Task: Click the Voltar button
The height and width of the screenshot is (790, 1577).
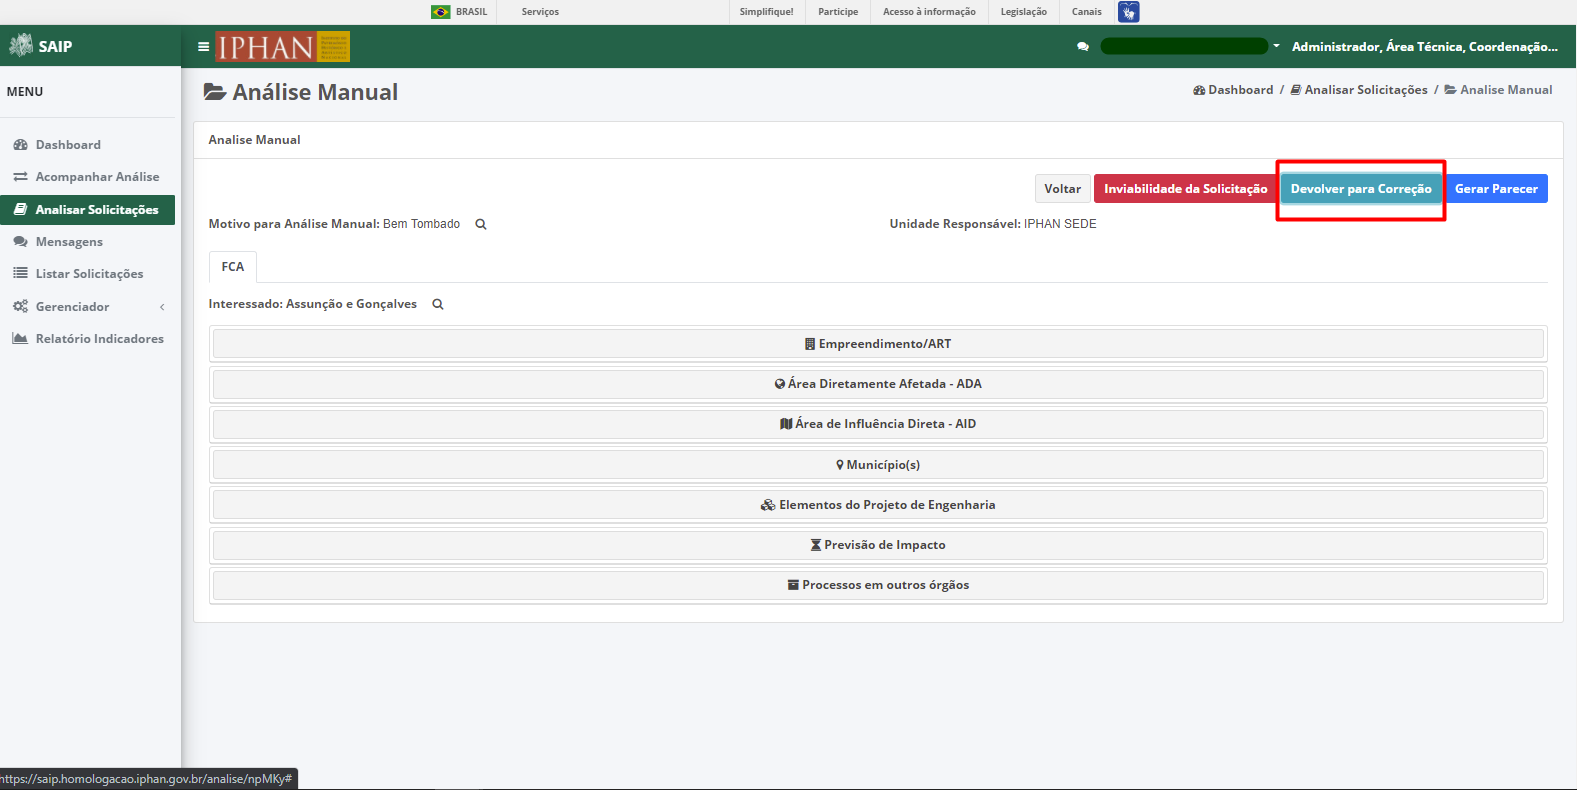Action: coord(1062,189)
